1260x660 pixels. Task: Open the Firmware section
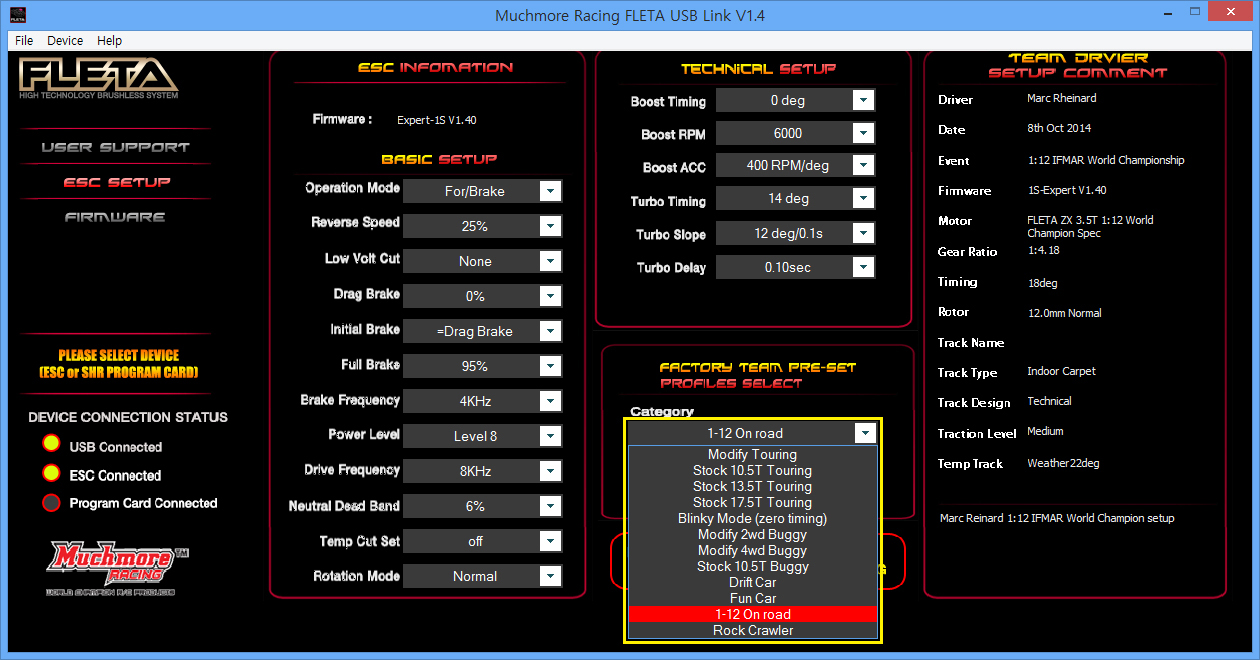coord(115,217)
